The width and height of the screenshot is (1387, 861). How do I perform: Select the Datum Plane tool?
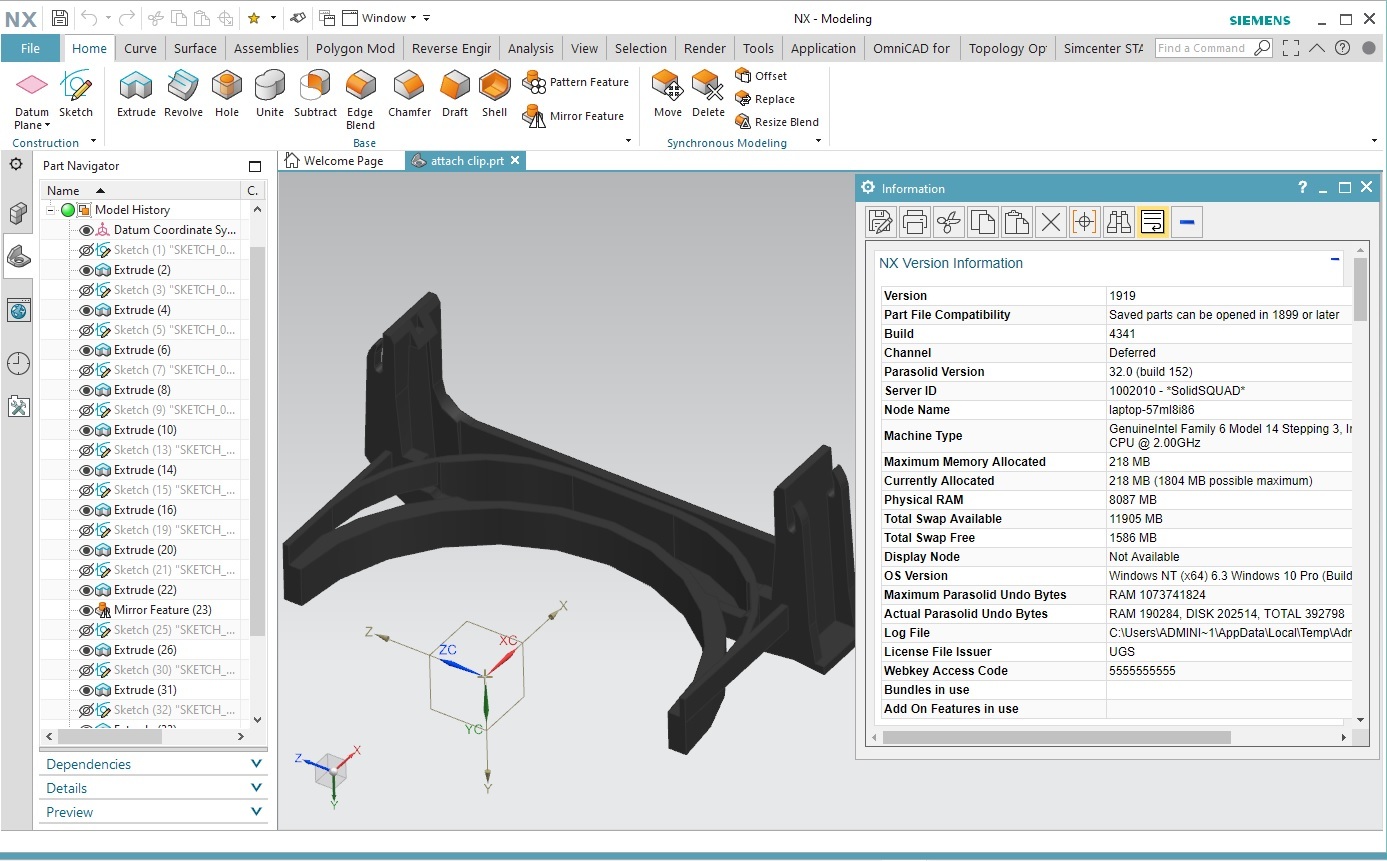pos(32,94)
